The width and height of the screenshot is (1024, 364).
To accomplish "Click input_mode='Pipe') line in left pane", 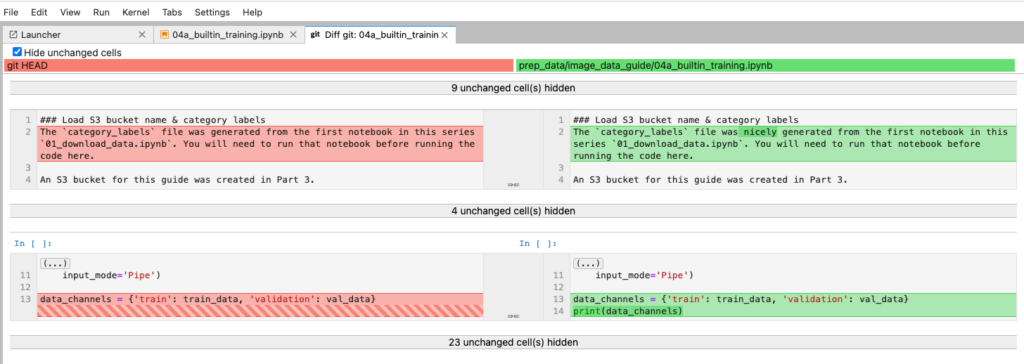I will click(x=111, y=275).
